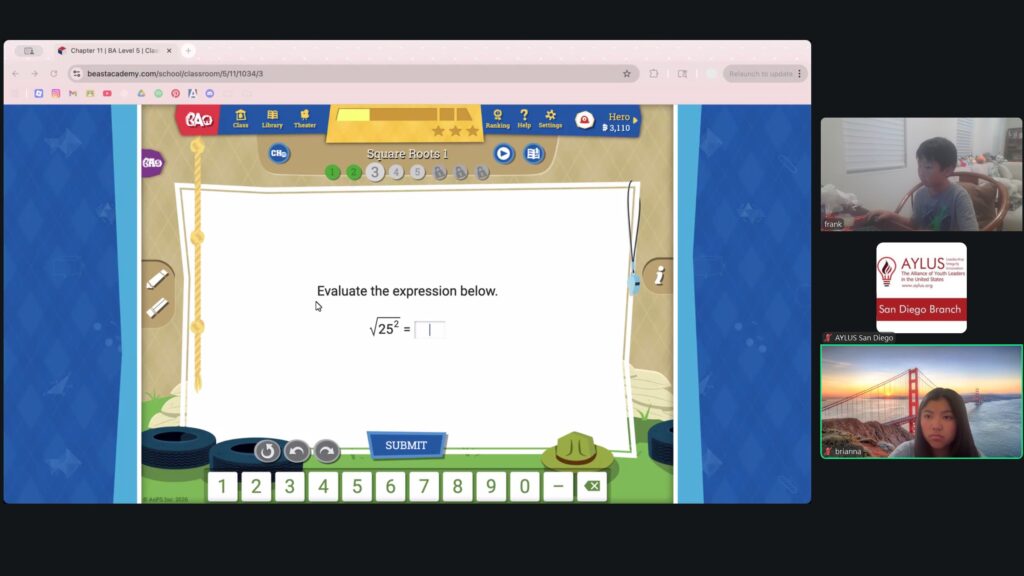The image size is (1024, 576).
Task: Go to completed question 1 circle
Action: (332, 172)
